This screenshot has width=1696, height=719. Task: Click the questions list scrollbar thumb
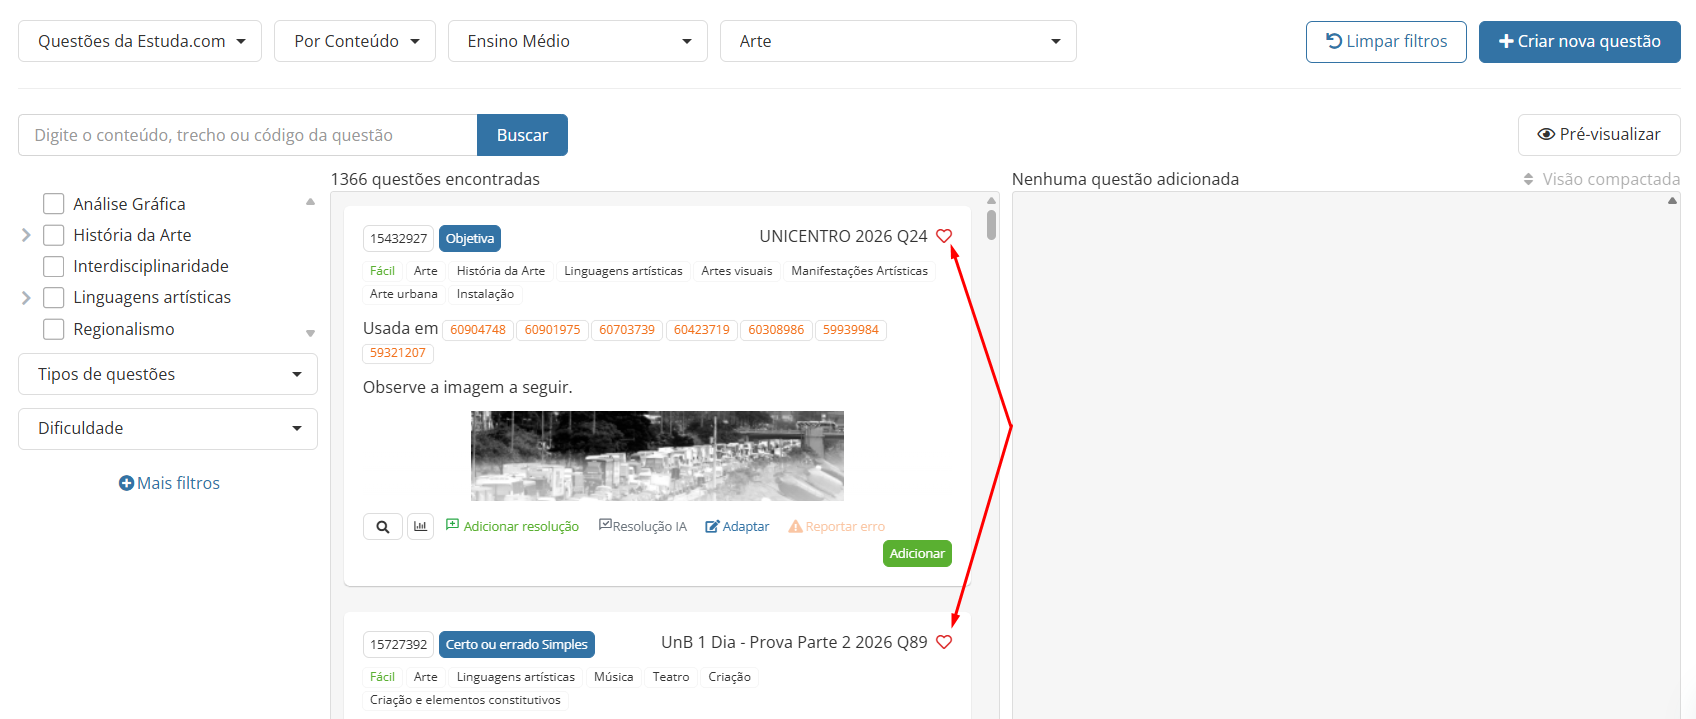tap(991, 224)
